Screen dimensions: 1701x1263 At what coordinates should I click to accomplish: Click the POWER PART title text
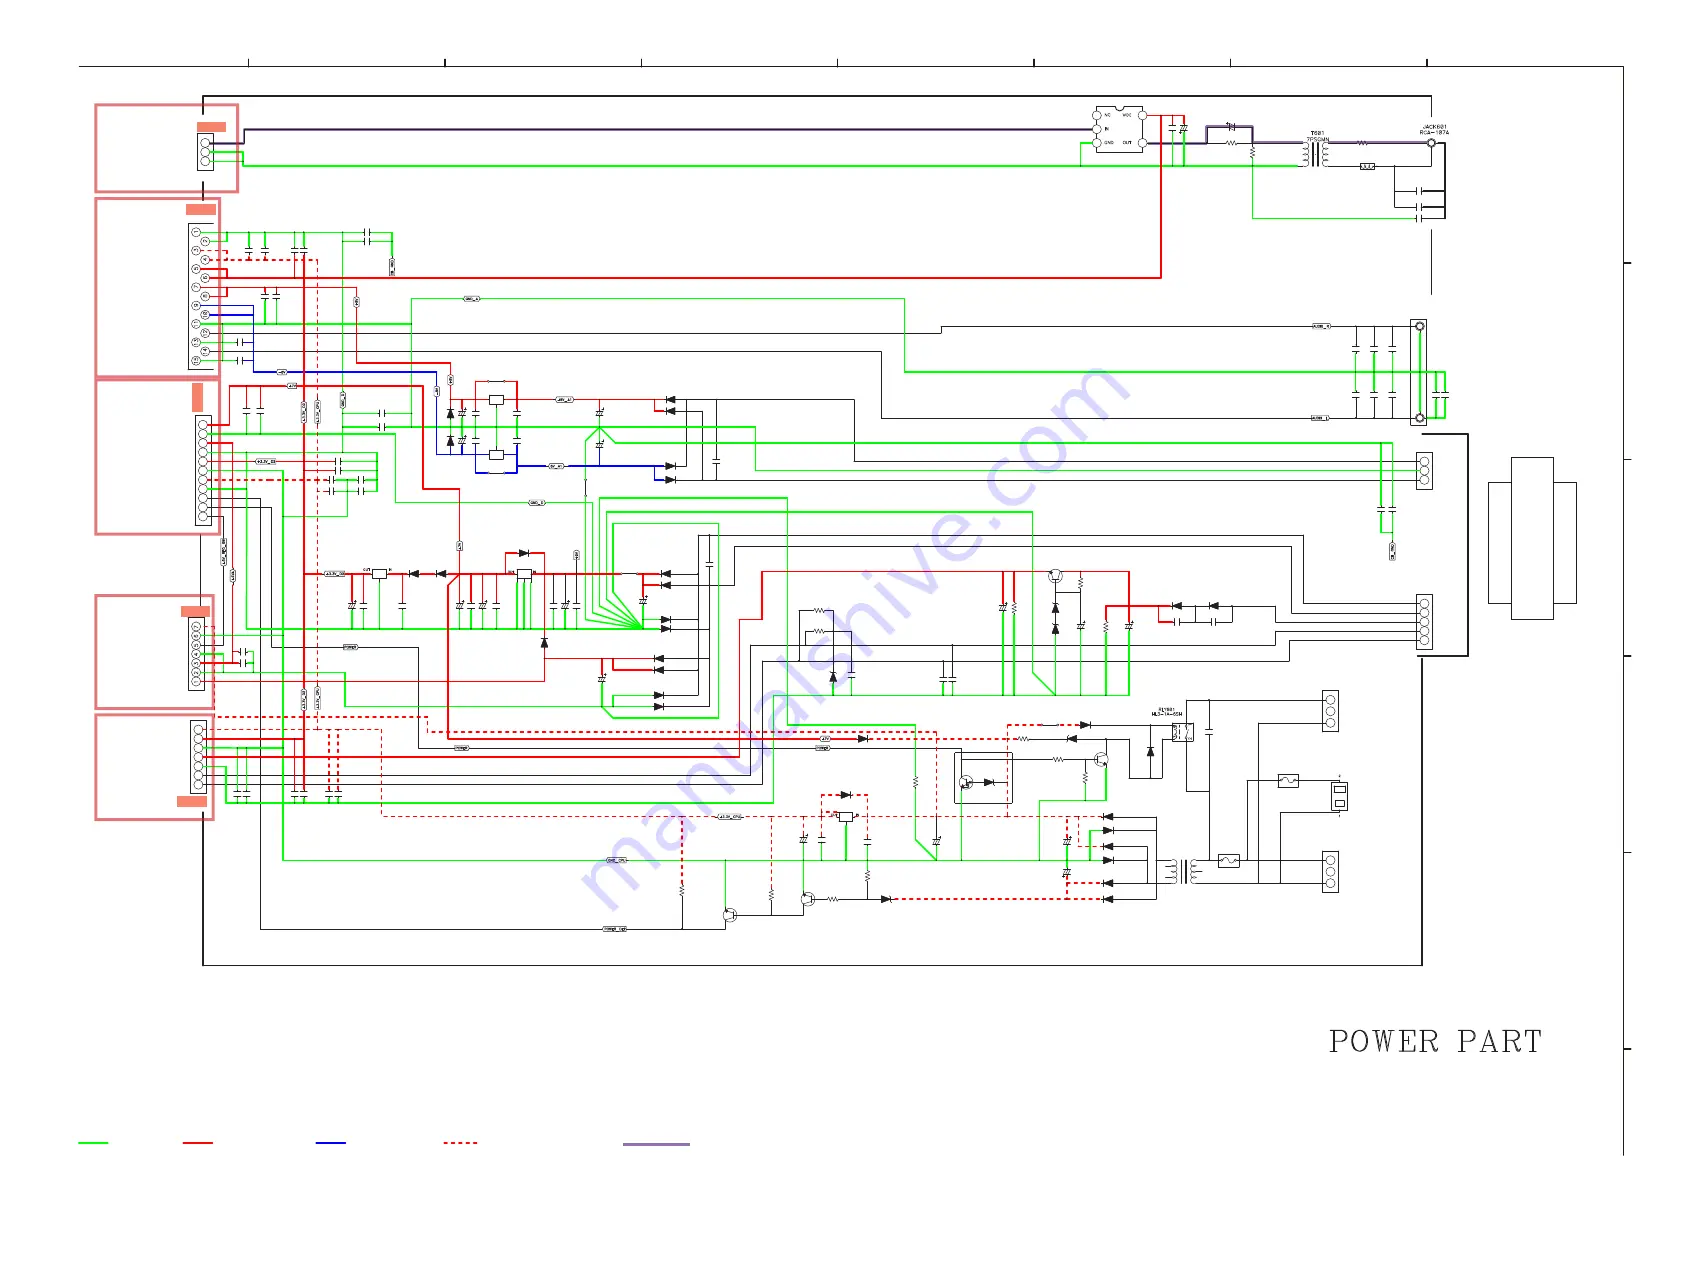coord(1435,1041)
